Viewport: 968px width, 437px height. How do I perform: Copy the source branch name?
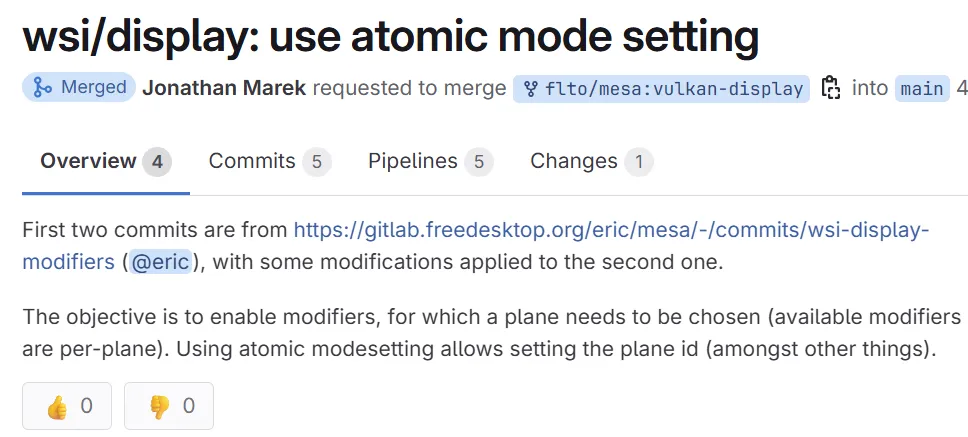[x=830, y=88]
